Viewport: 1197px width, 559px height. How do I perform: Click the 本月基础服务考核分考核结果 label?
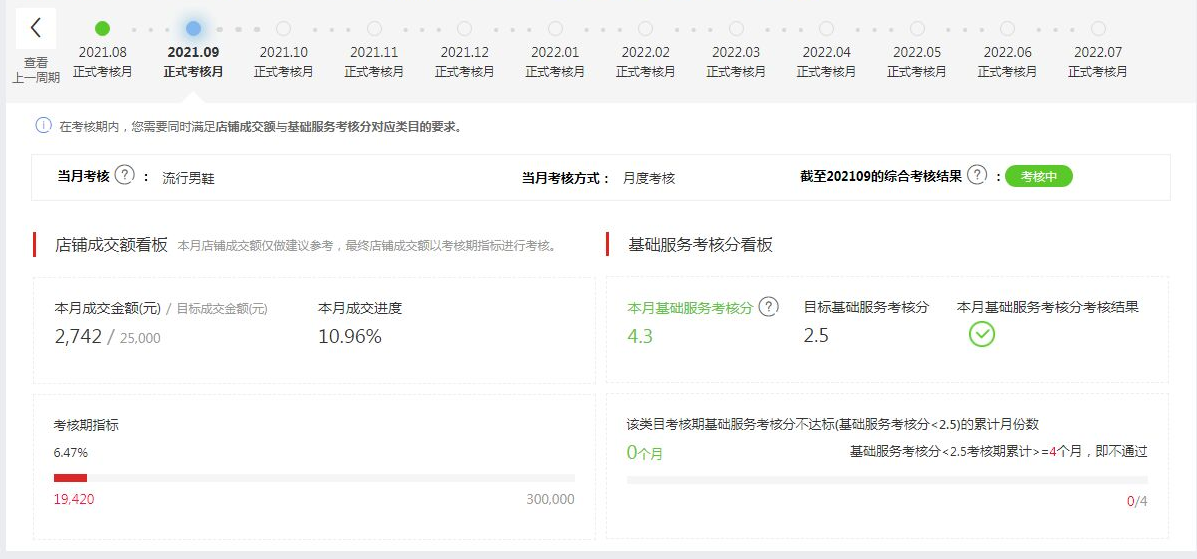1048,307
